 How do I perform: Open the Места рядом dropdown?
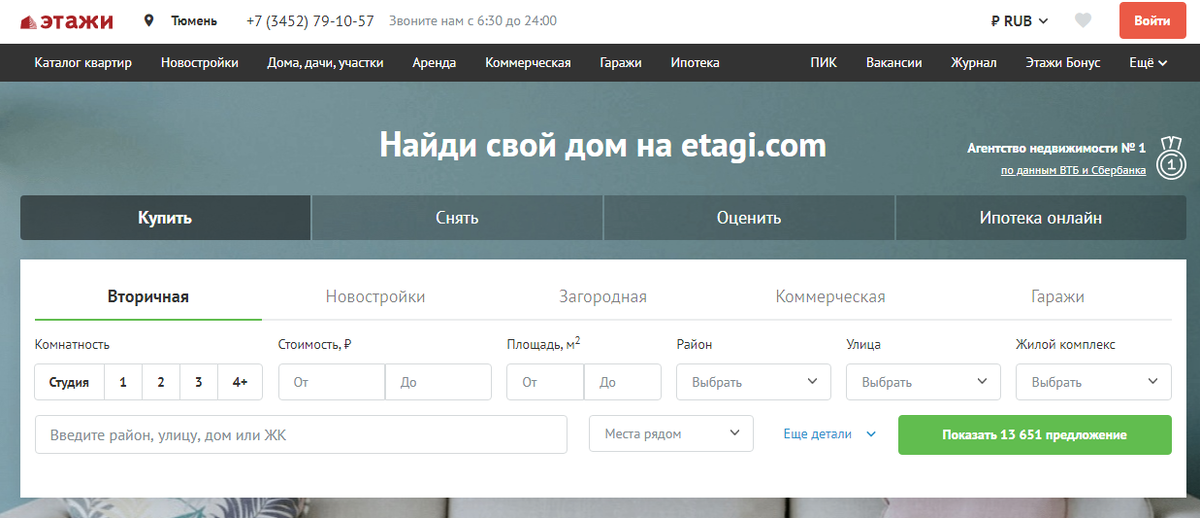(671, 434)
